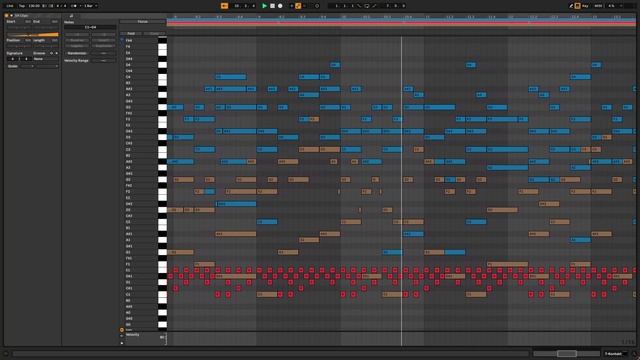Toggle the Focus button
The height and width of the screenshot is (360, 640).
coord(142,21)
